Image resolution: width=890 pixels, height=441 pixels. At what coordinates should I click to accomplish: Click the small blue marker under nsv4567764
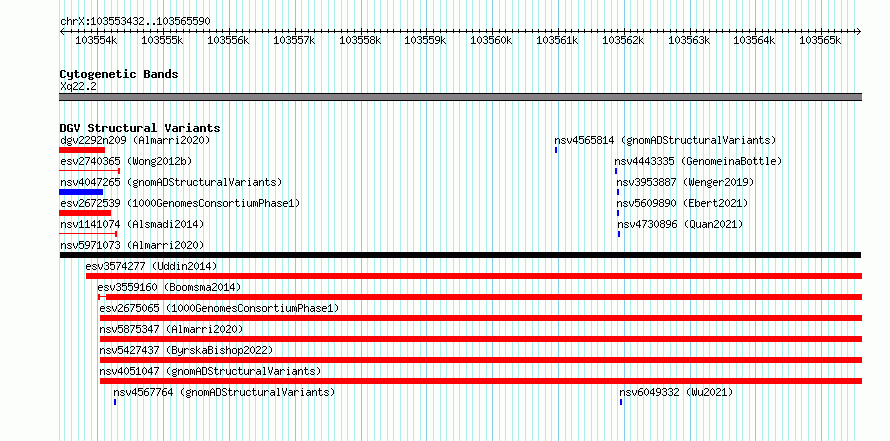tap(115, 402)
